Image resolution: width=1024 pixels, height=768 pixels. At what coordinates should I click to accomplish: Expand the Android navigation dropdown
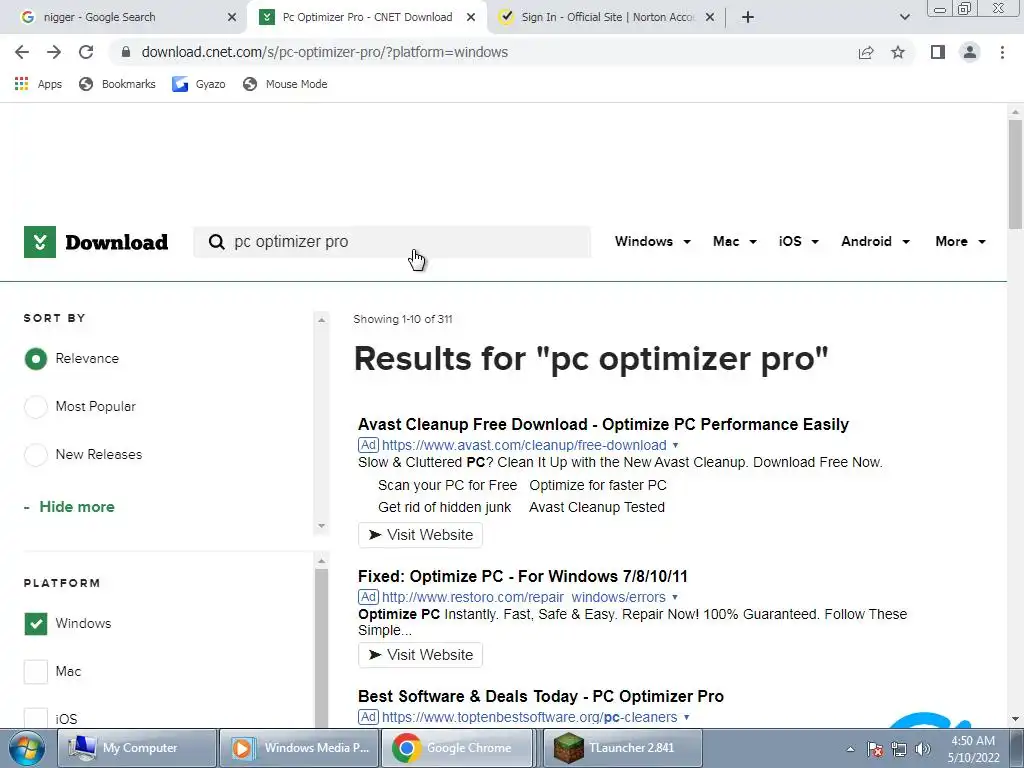coord(875,242)
